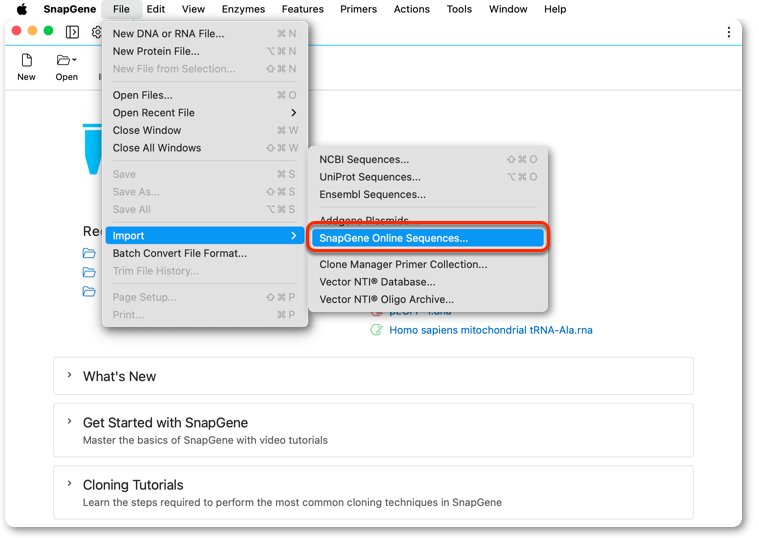Open the Tools menu

click(x=459, y=9)
